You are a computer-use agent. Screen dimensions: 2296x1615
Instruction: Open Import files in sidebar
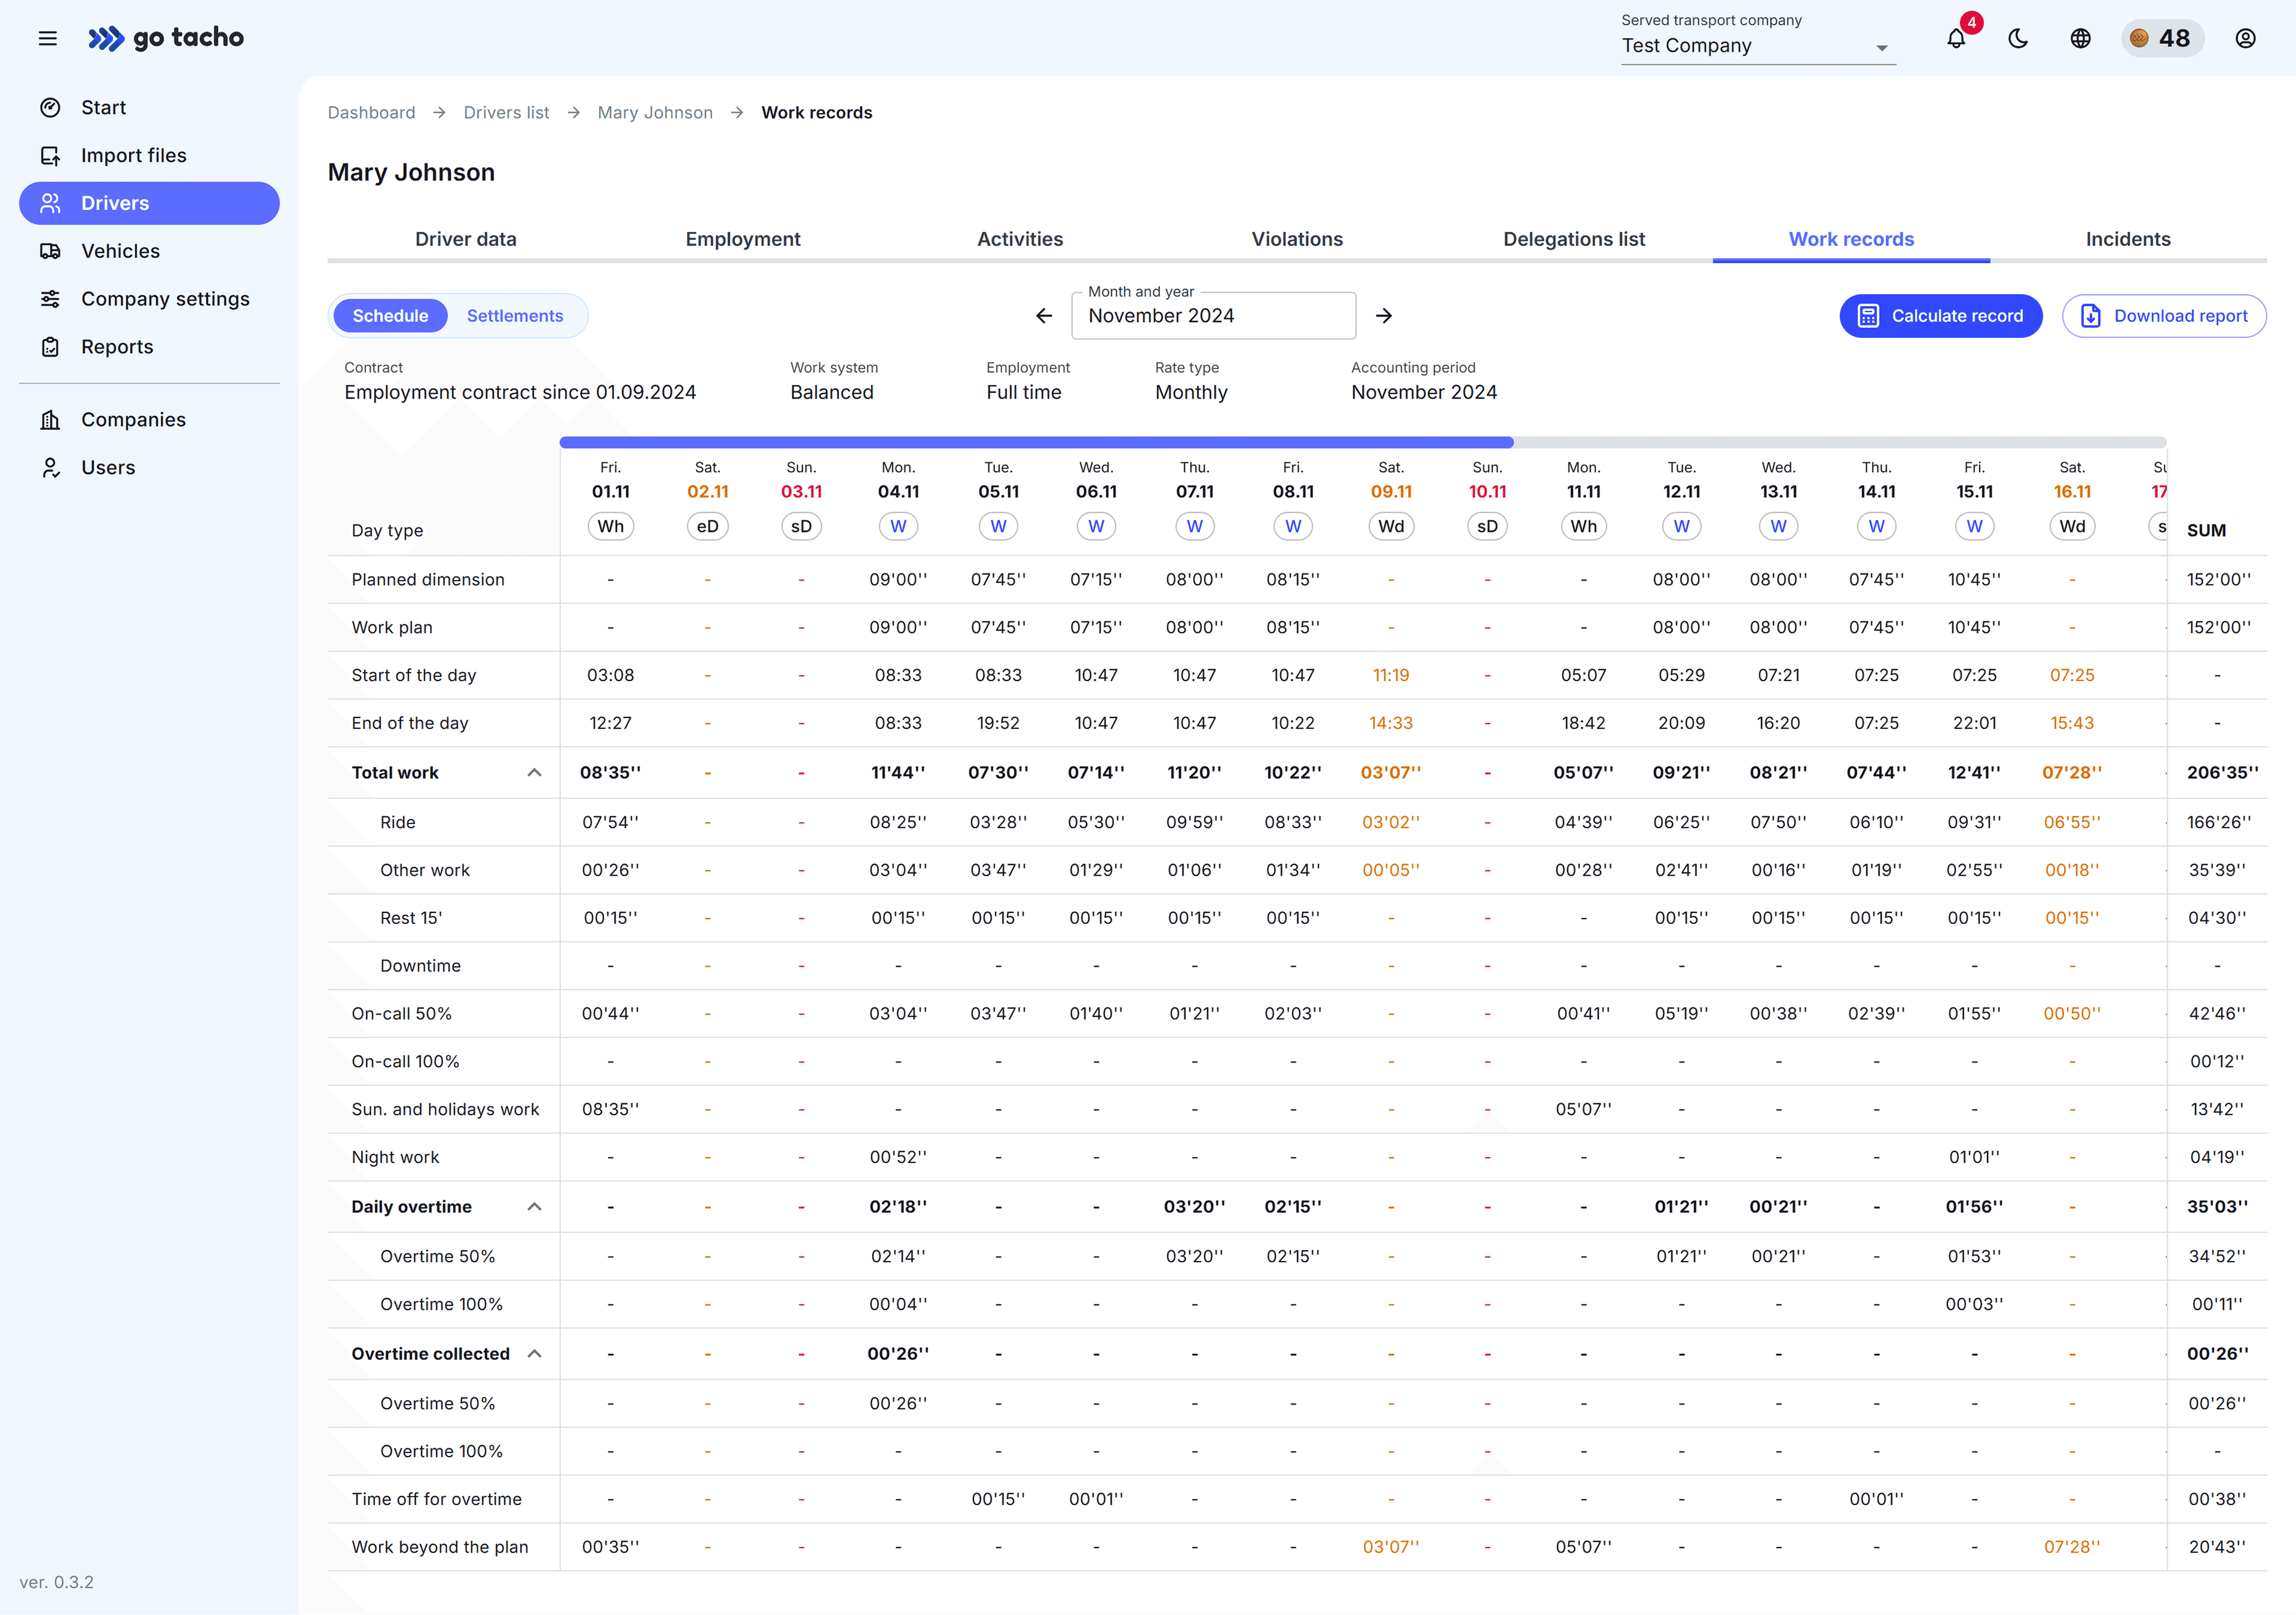149,155
